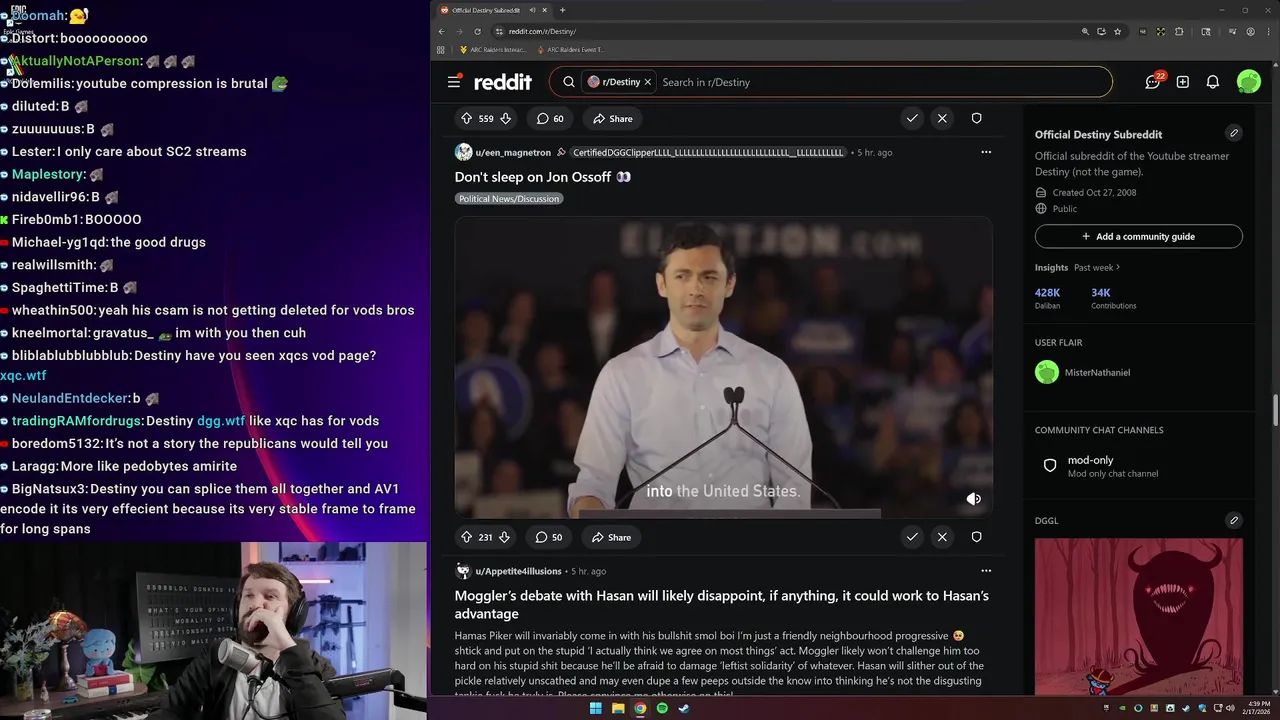Open the zoom magnifier in address bar
The image size is (1280, 720).
point(1085,31)
